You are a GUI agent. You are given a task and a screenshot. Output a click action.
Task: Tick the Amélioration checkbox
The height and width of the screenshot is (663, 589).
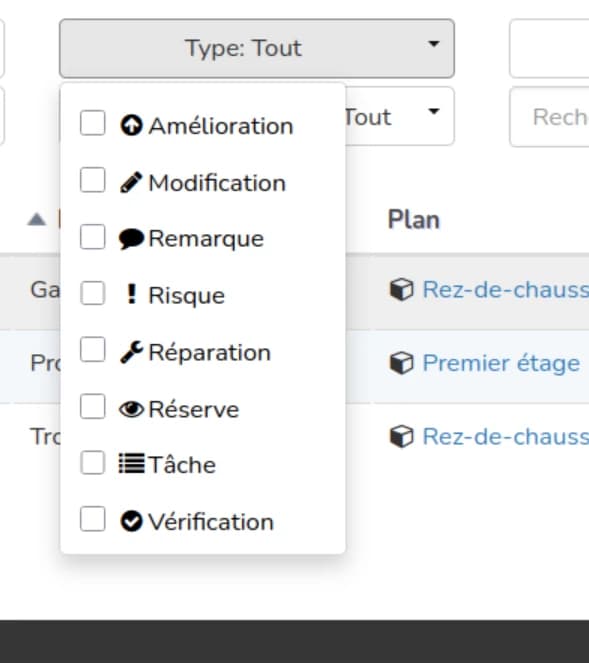point(93,123)
